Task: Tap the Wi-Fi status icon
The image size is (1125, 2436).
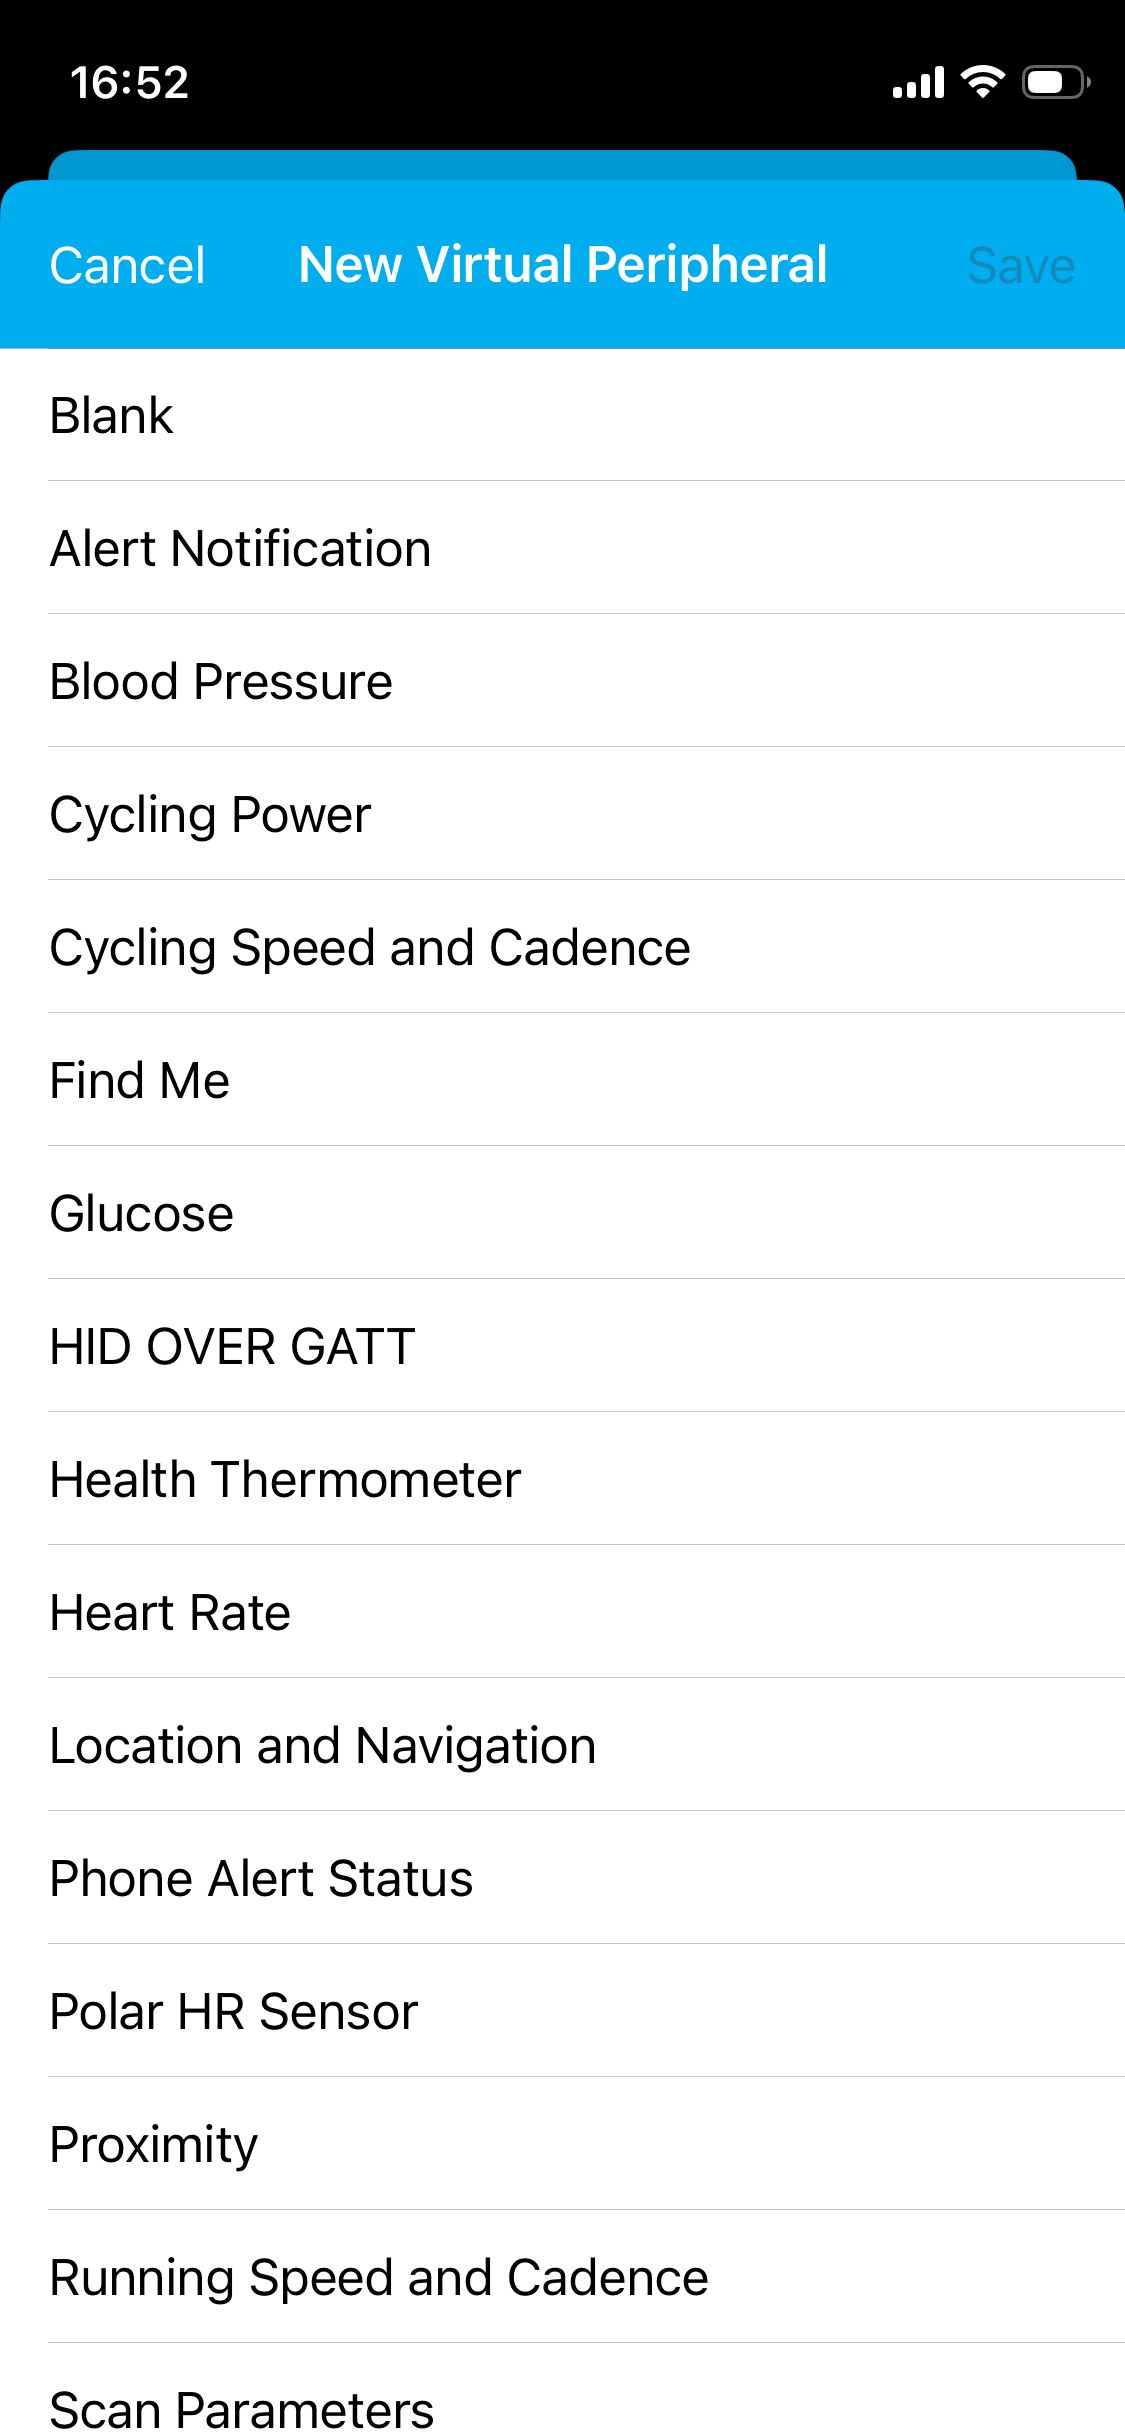Action: pyautogui.click(x=982, y=82)
